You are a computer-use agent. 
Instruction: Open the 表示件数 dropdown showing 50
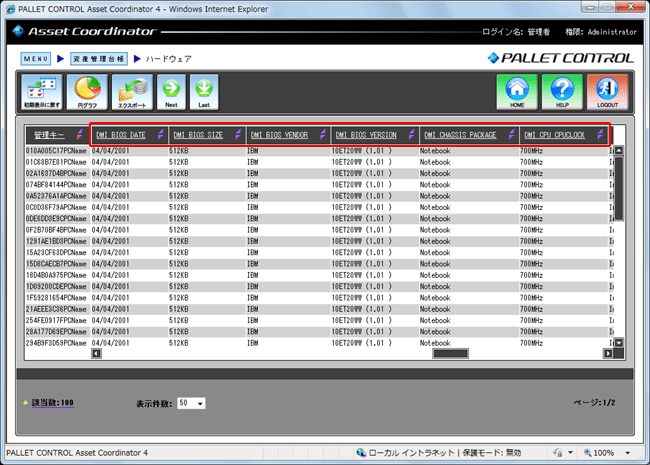pos(191,403)
